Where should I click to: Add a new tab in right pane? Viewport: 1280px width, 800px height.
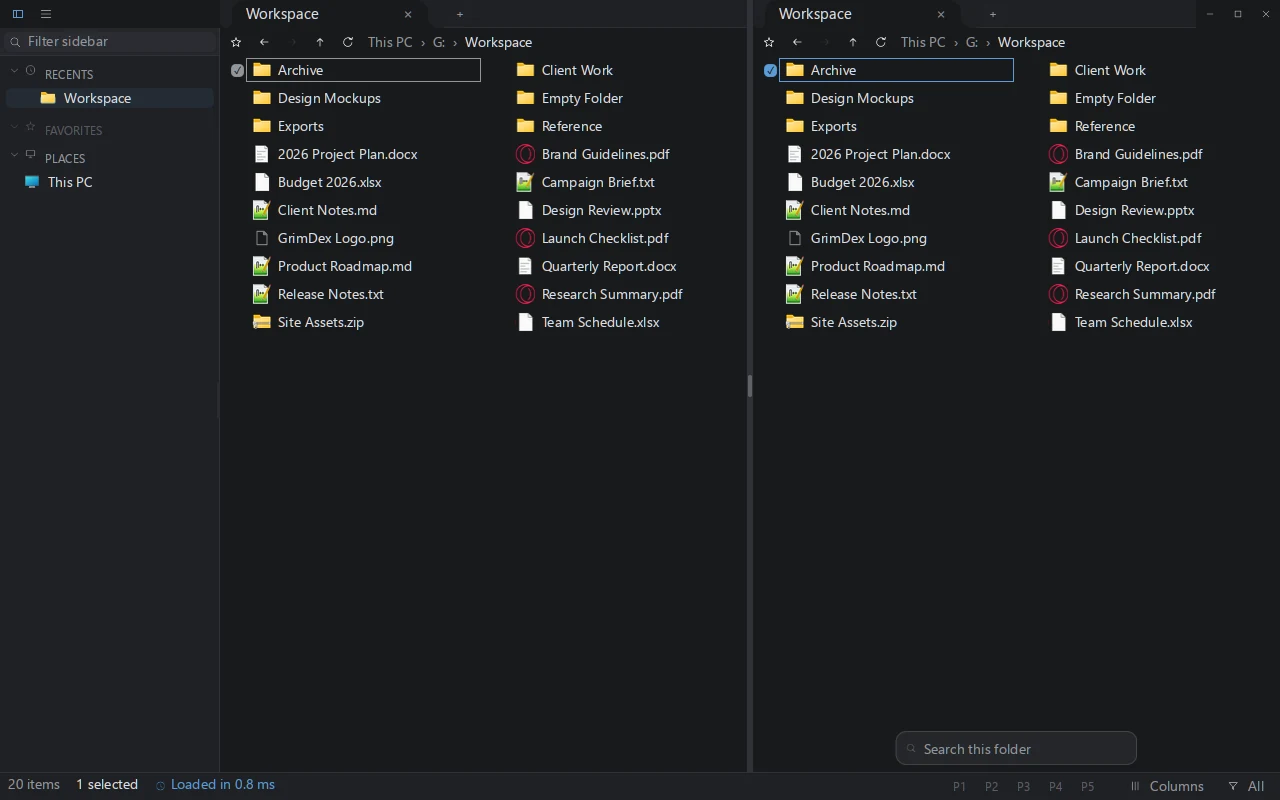(993, 14)
